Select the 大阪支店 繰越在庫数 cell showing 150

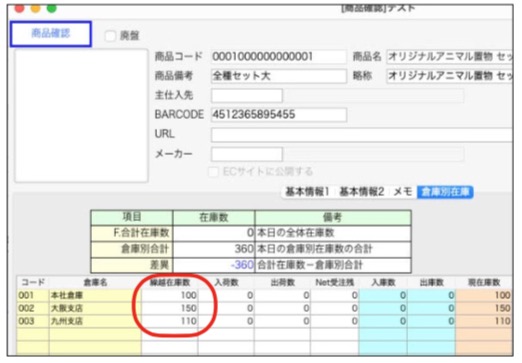[x=170, y=308]
